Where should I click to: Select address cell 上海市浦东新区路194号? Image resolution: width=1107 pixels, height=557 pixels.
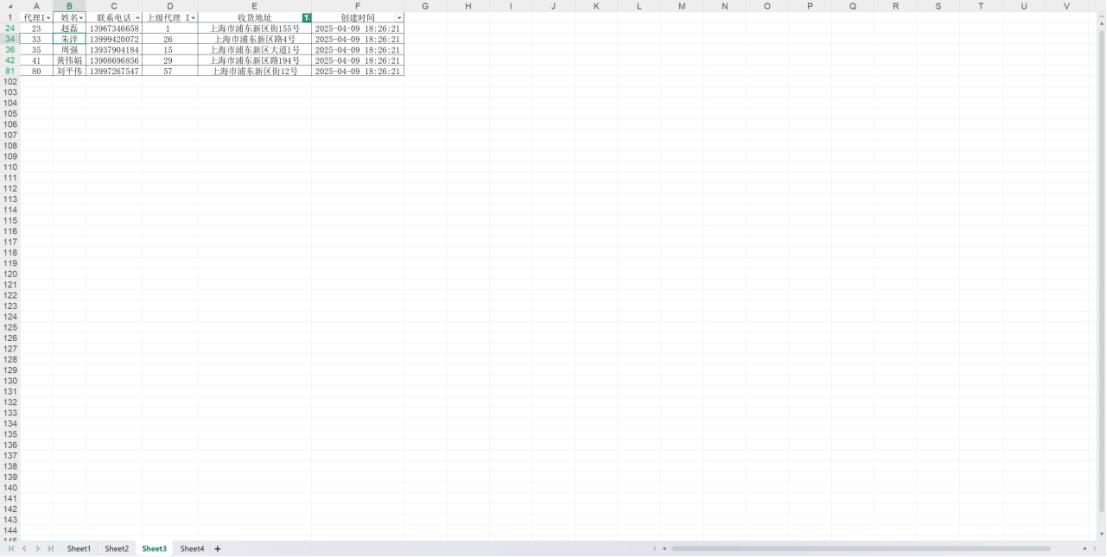point(255,61)
